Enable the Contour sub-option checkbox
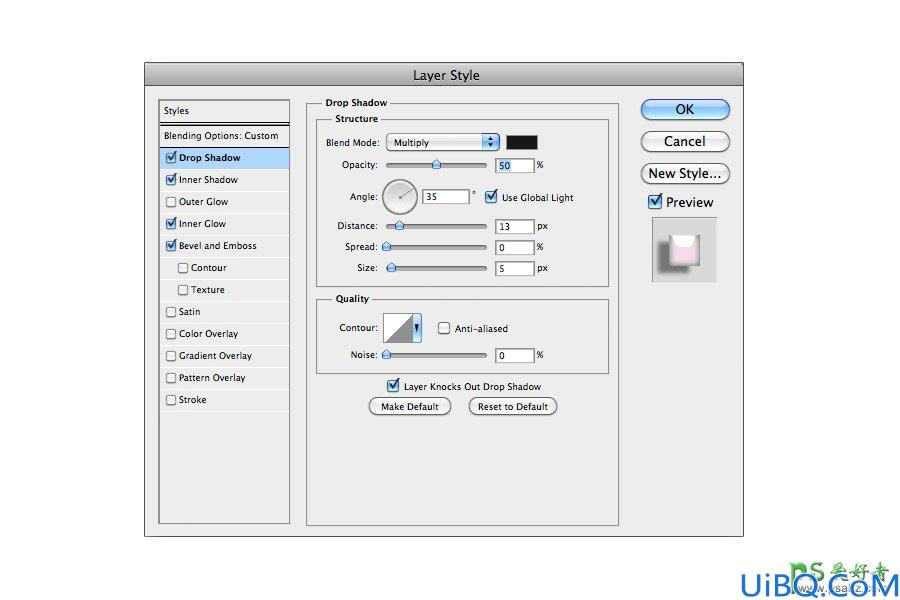900x600 pixels. [x=183, y=268]
